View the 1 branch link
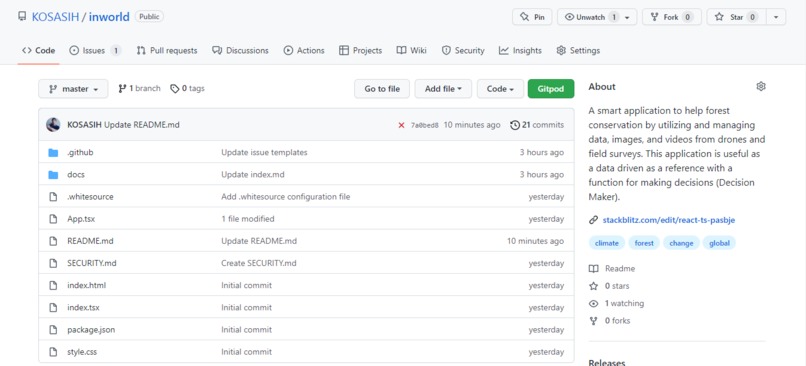This screenshot has width=806, height=366. 139,88
